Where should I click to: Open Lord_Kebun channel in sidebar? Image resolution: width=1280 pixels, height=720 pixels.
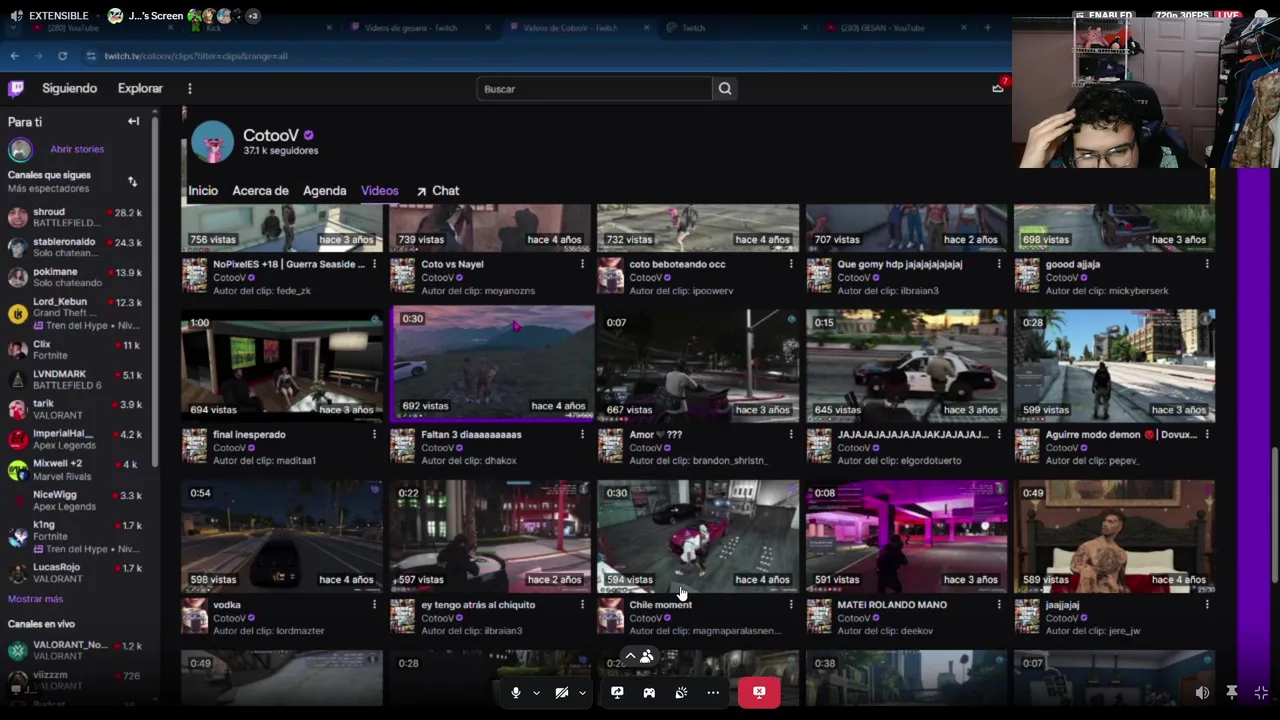[x=75, y=312]
